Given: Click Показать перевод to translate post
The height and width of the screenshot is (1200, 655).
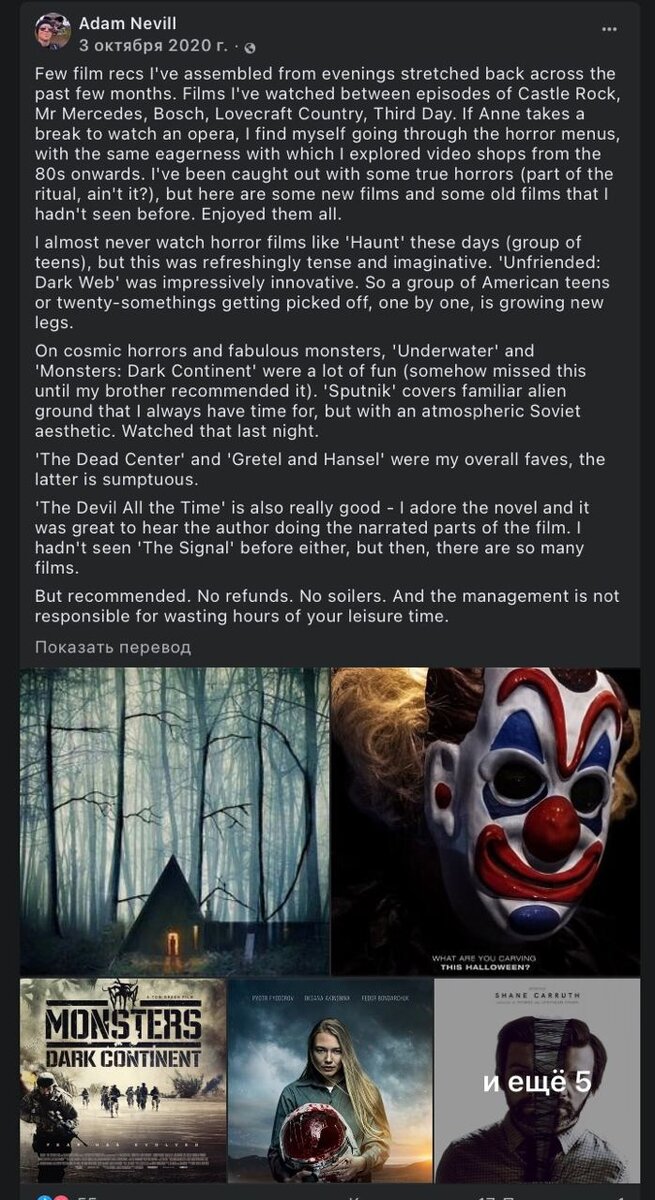Looking at the screenshot, I should pos(113,647).
